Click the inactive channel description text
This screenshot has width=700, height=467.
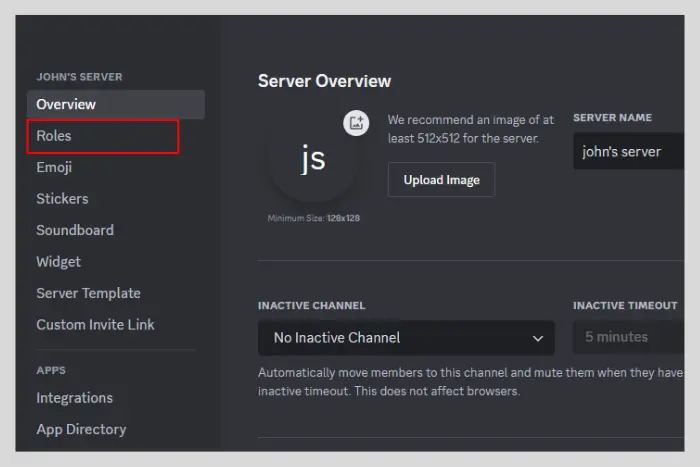[471, 382]
